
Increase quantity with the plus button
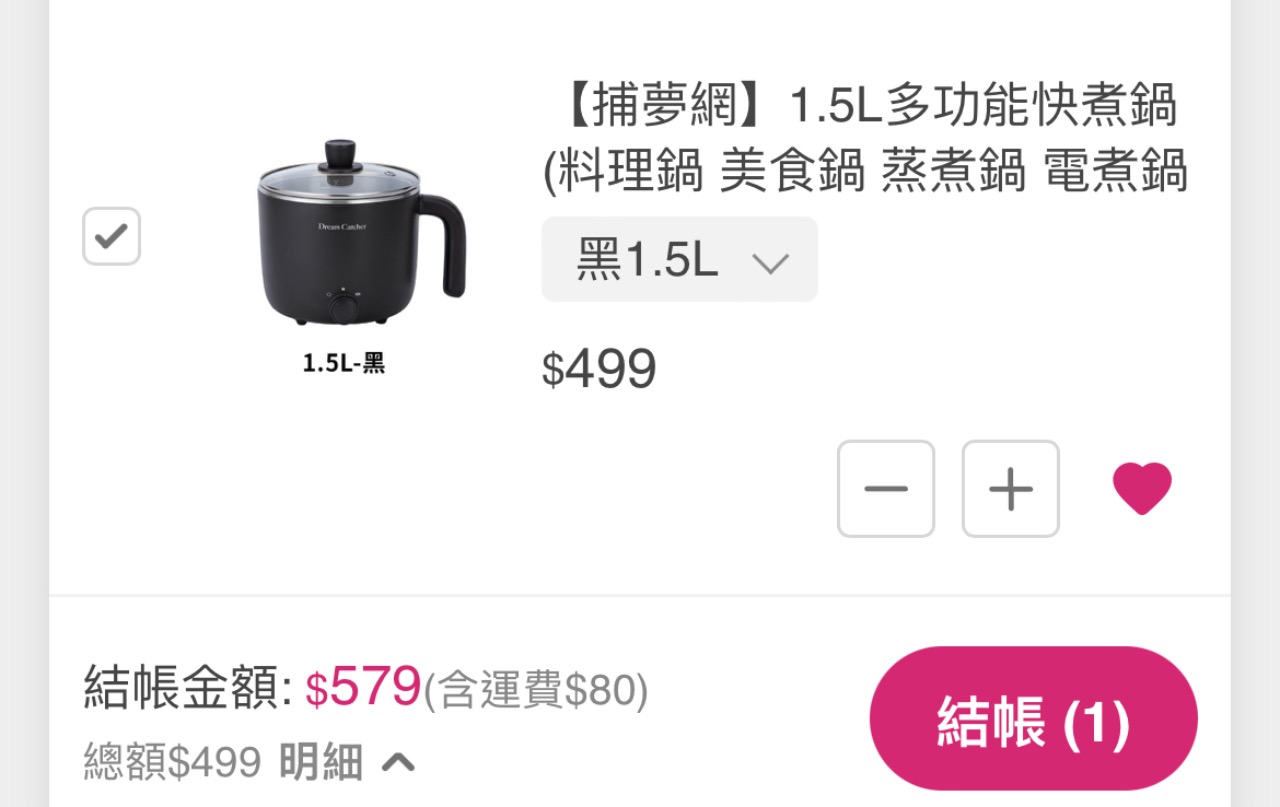tap(1011, 489)
